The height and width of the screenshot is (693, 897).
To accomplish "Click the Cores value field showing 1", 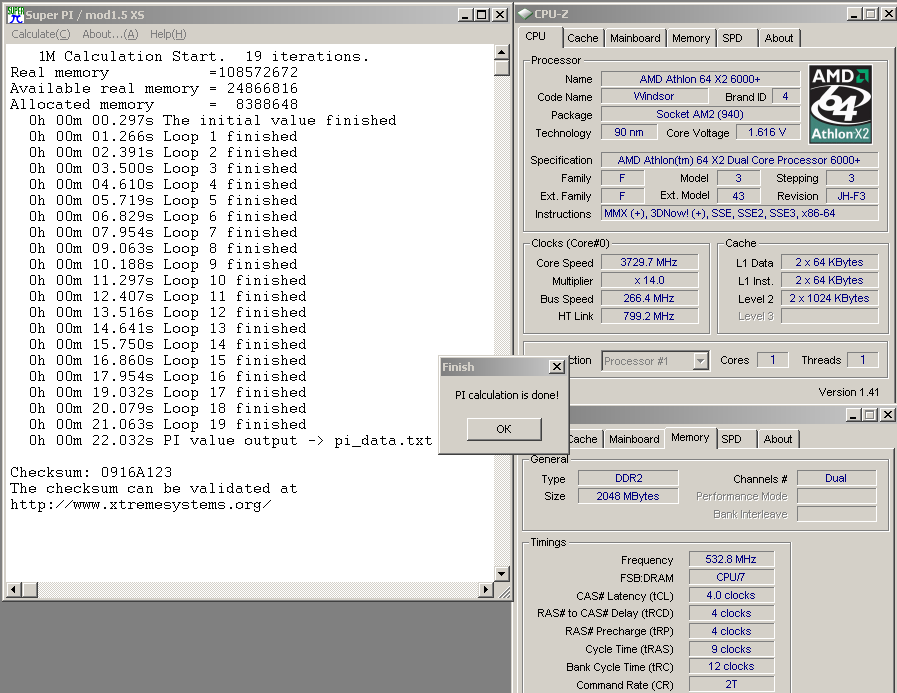I will coord(772,360).
